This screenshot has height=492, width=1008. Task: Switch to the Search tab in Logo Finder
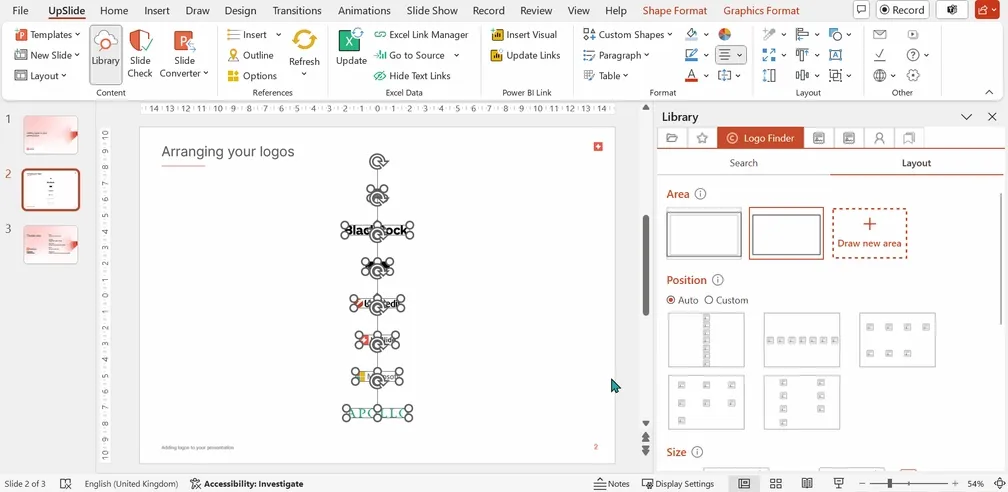744,163
